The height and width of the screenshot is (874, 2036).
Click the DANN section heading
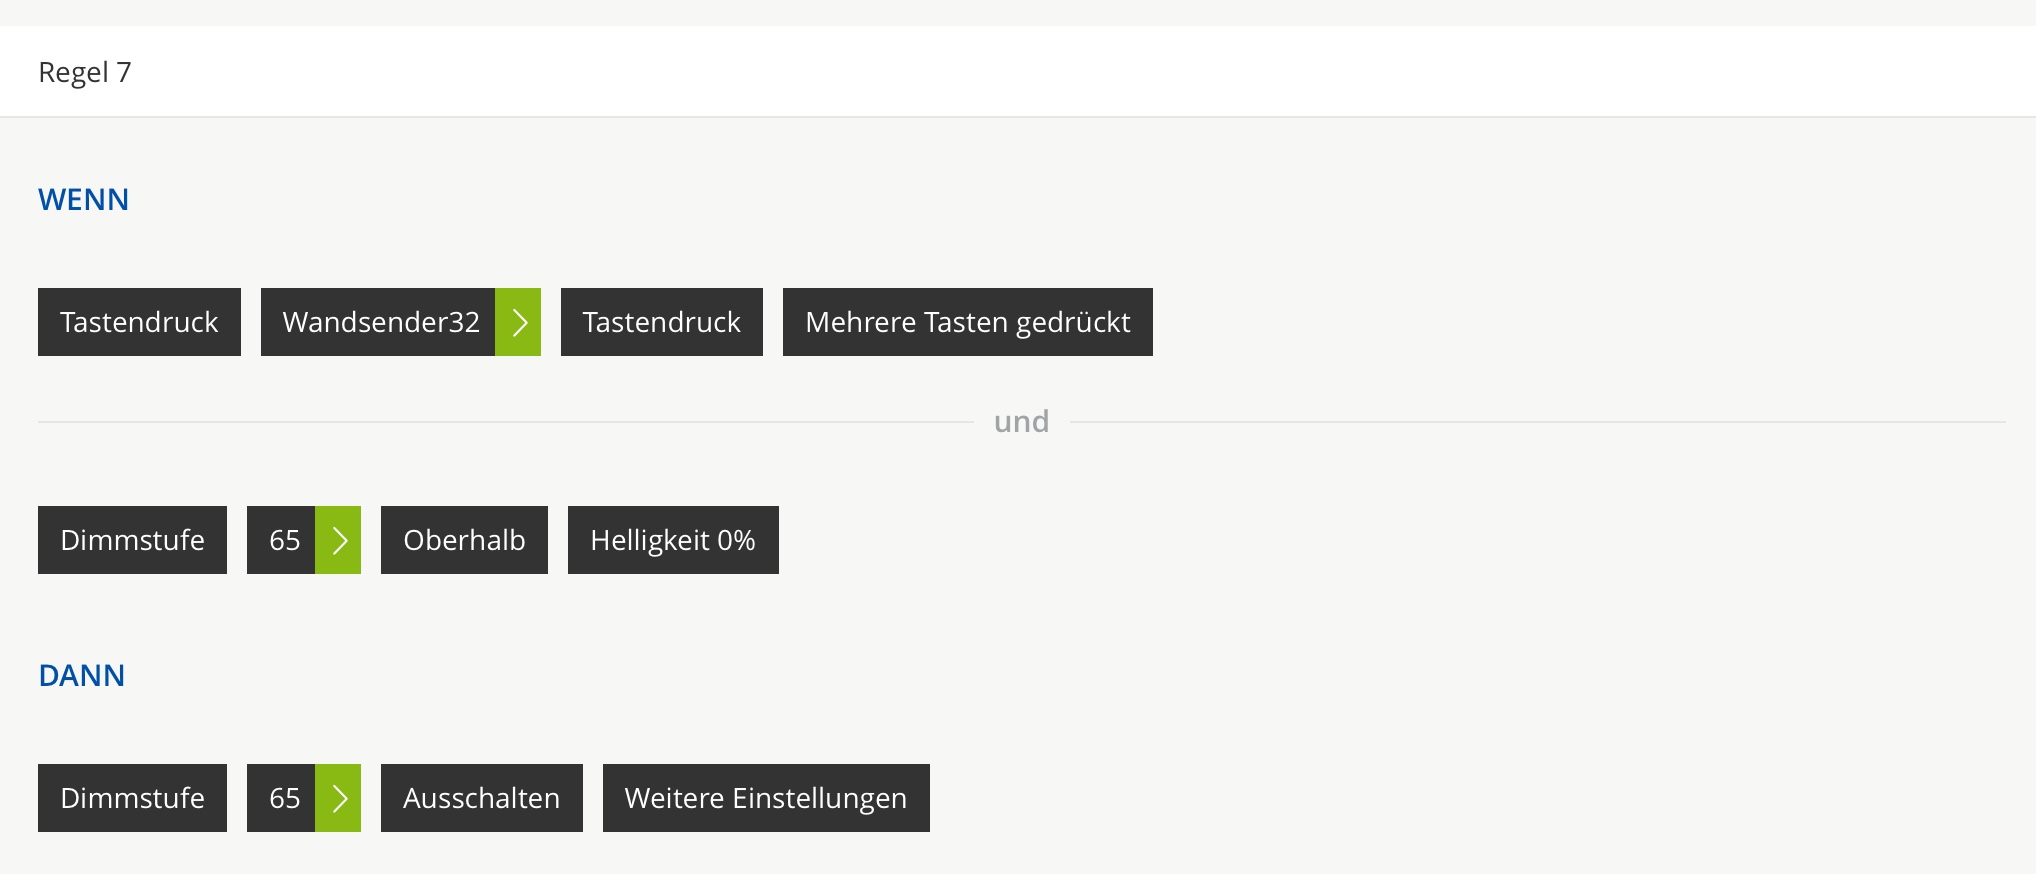click(x=82, y=676)
